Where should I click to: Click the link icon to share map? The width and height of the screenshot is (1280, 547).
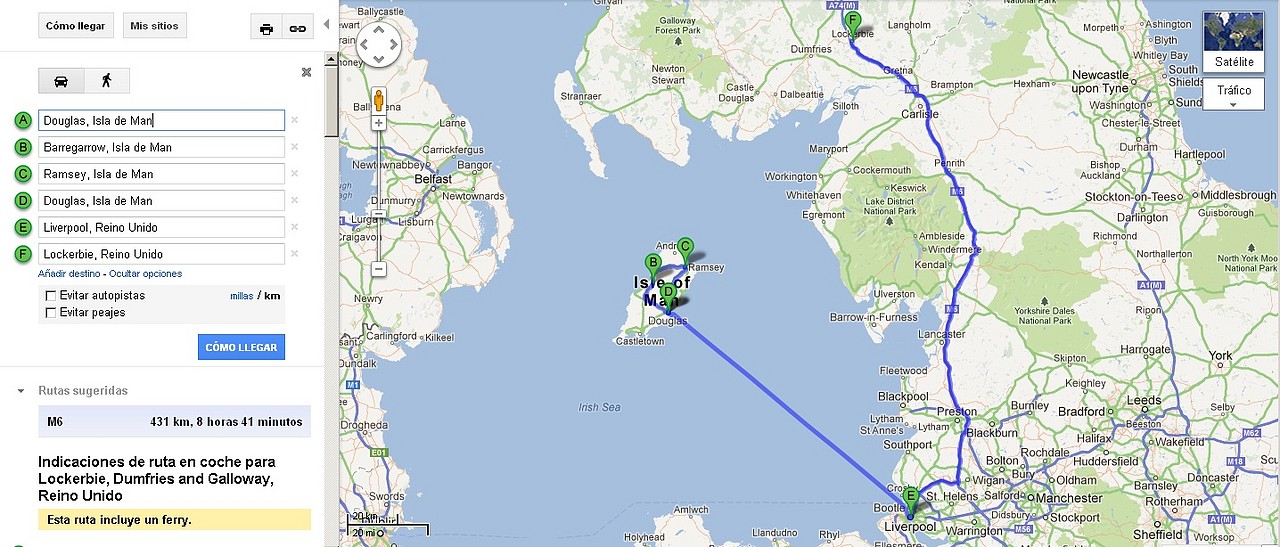[x=297, y=28]
